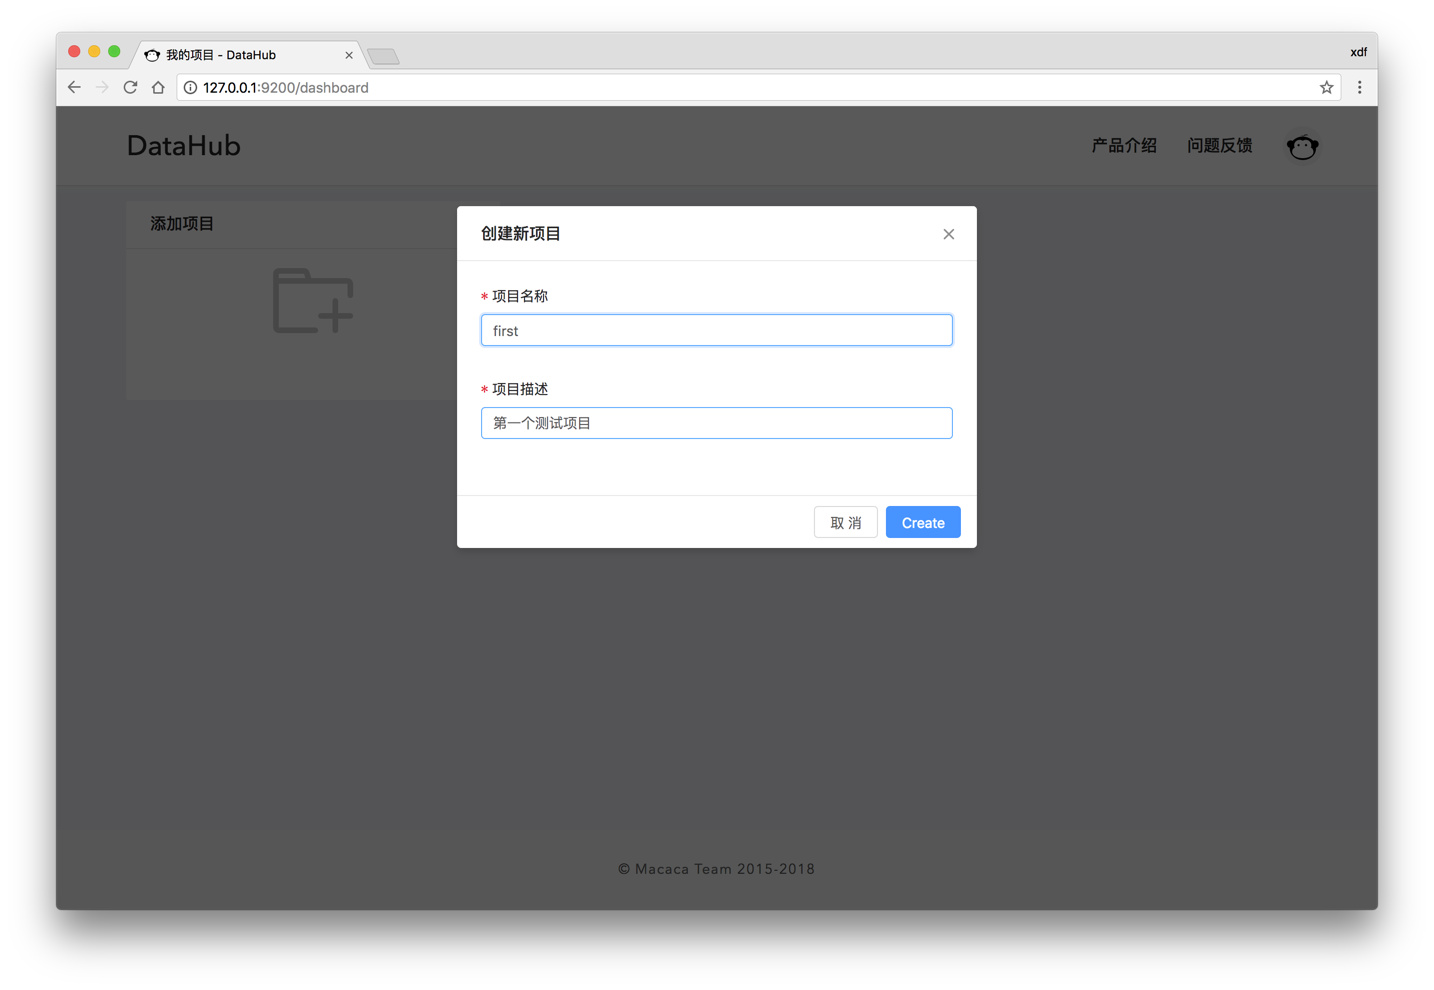
Task: Close the 创建新项目 dialog with X
Action: tap(948, 234)
